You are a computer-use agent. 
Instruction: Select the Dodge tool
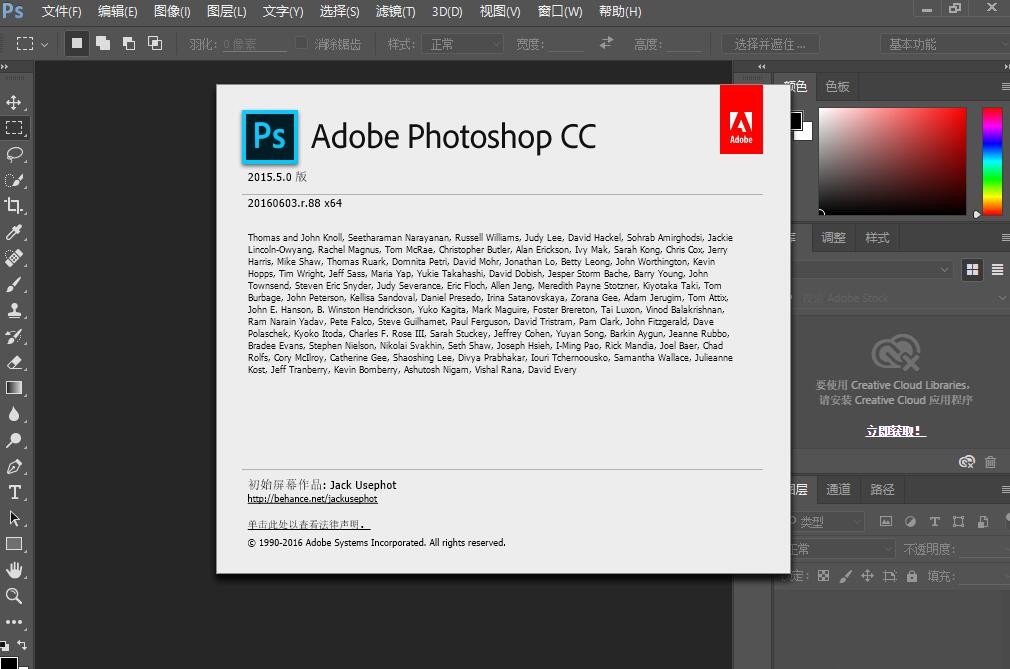[x=14, y=440]
